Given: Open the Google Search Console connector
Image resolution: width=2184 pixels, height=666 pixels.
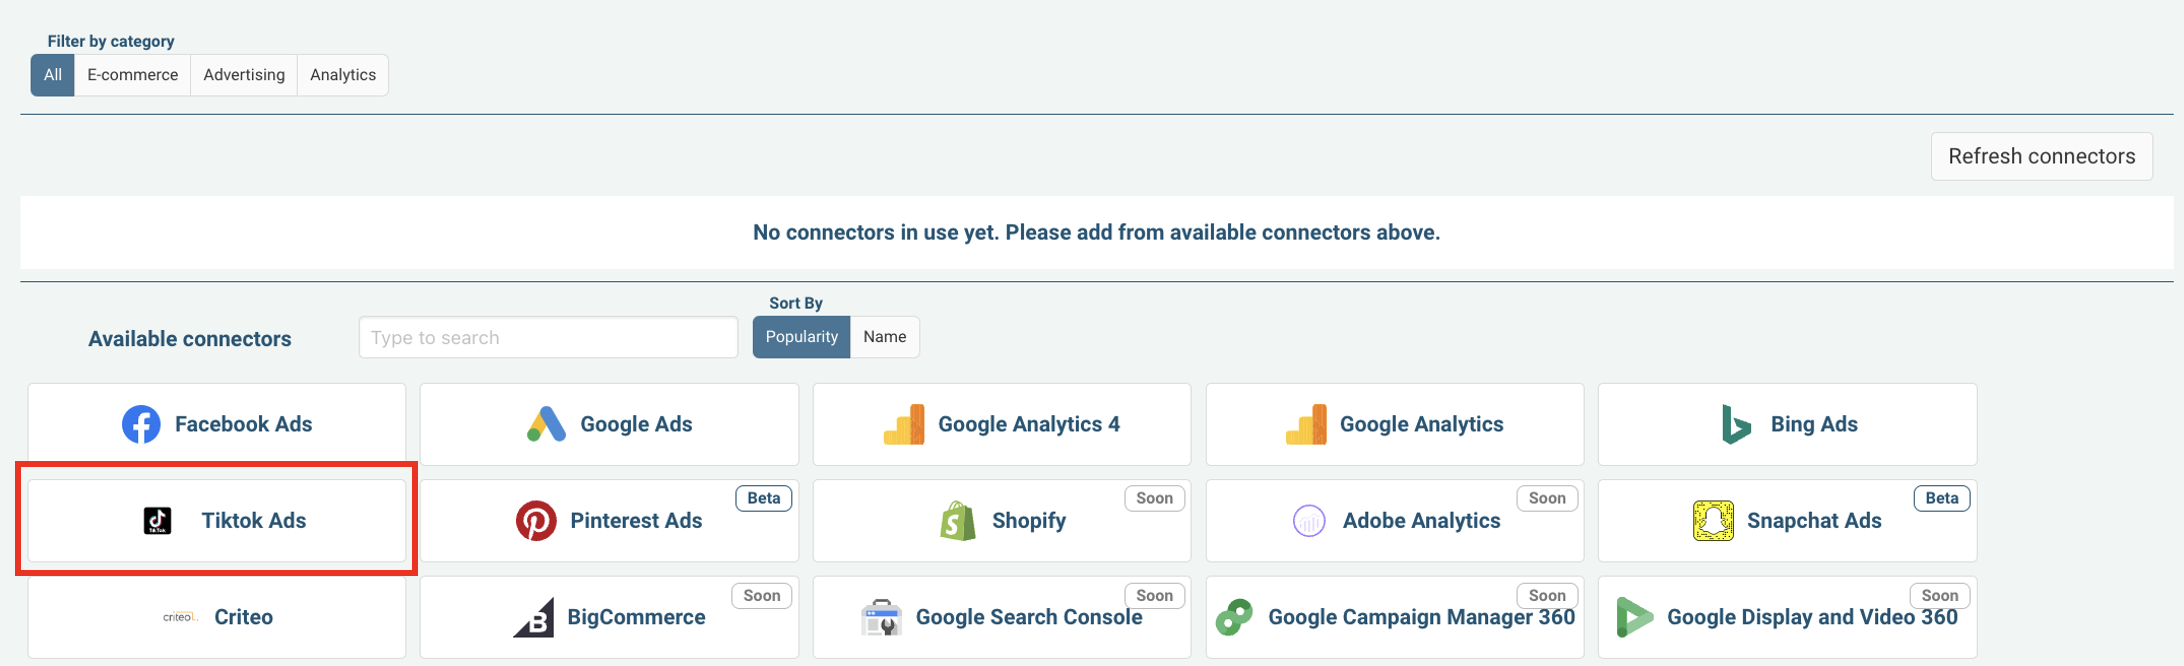Looking at the screenshot, I should (x=1001, y=617).
